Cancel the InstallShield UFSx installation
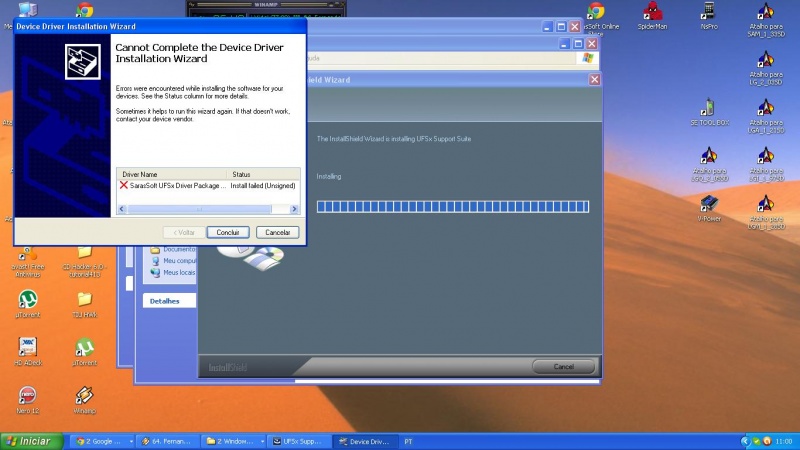This screenshot has width=800, height=450. point(563,366)
